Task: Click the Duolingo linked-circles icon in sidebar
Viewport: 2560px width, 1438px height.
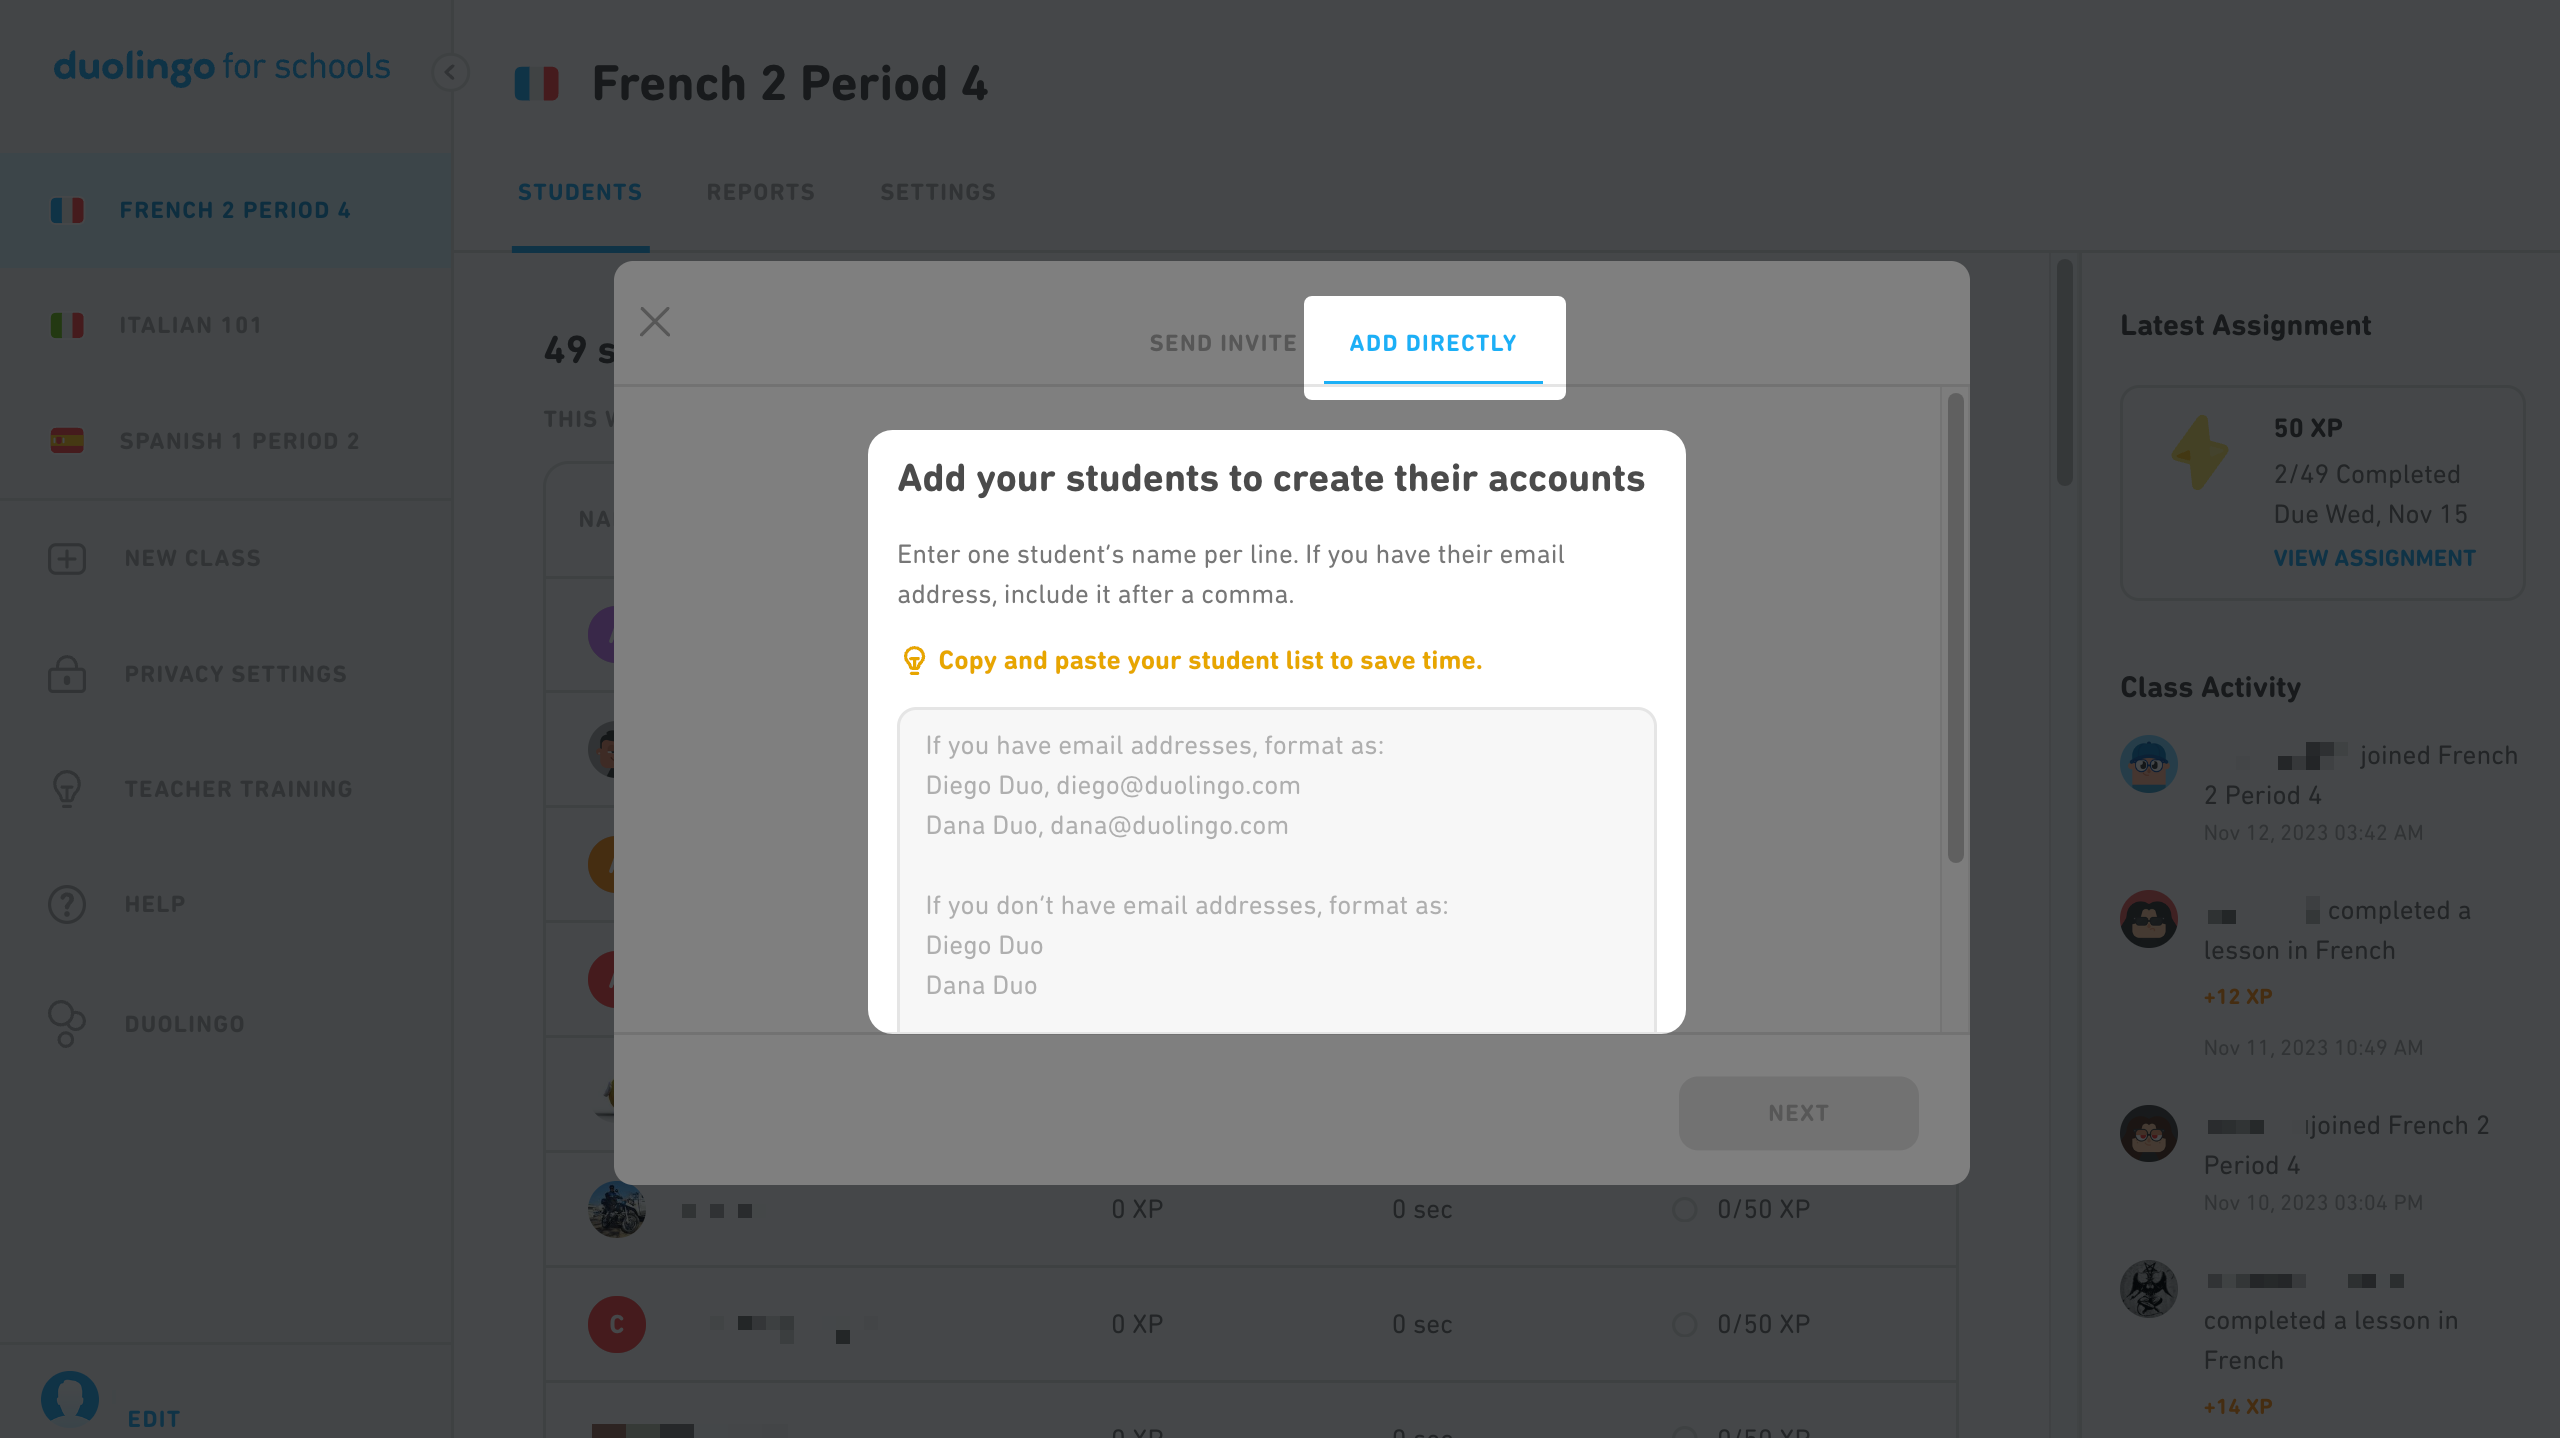Action: pyautogui.click(x=66, y=1022)
